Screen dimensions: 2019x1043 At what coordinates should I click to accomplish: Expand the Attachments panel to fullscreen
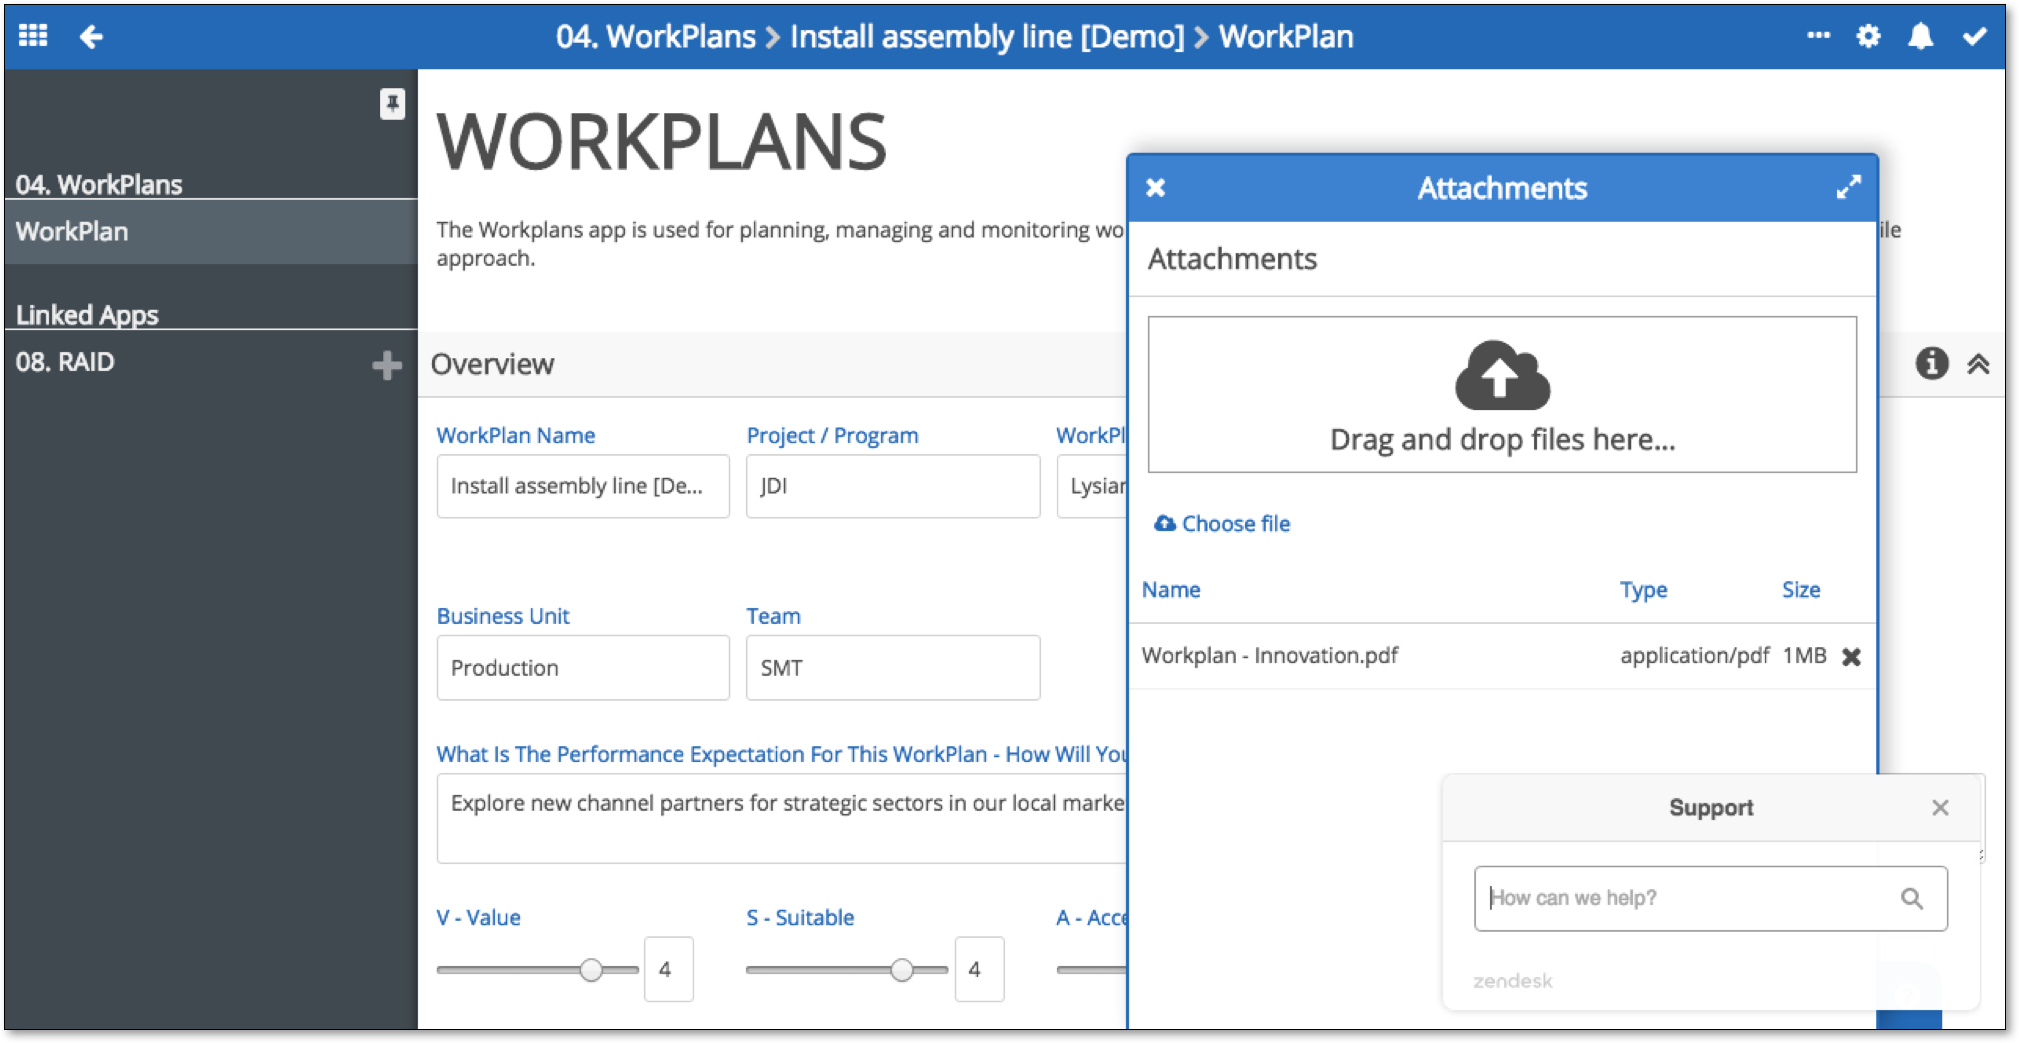coord(1848,187)
